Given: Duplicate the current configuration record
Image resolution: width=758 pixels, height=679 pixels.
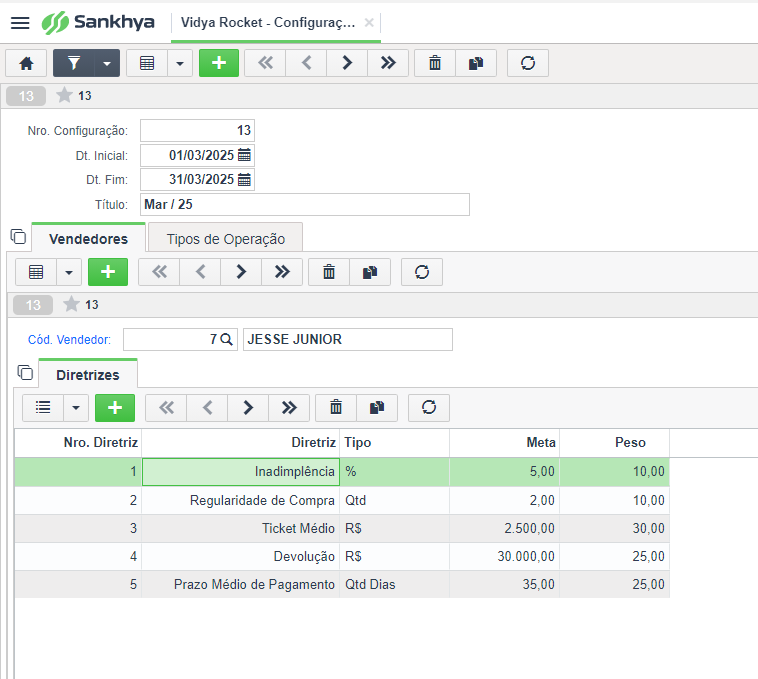Looking at the screenshot, I should (x=476, y=63).
